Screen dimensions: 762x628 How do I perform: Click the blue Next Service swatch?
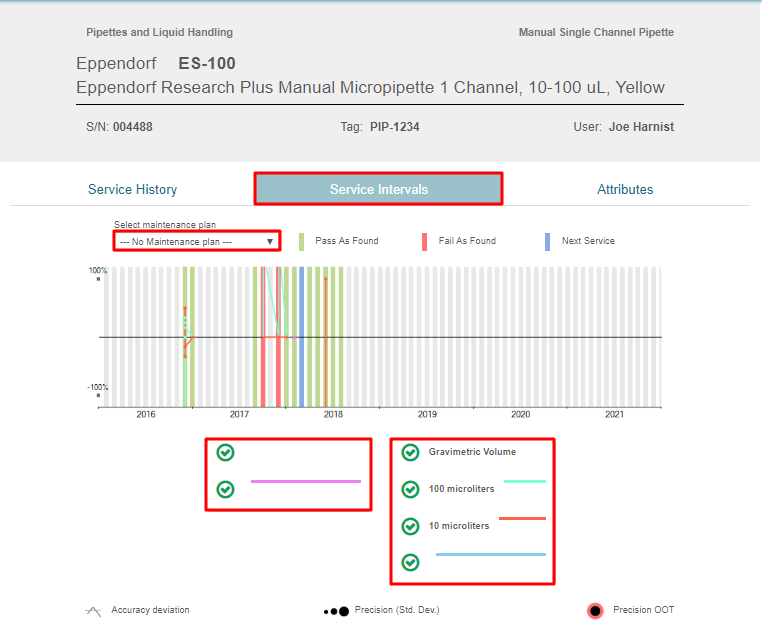[547, 242]
